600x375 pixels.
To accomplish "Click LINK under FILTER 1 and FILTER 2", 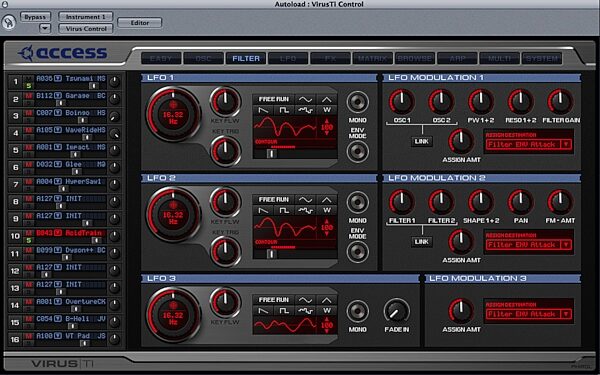I will [422, 241].
